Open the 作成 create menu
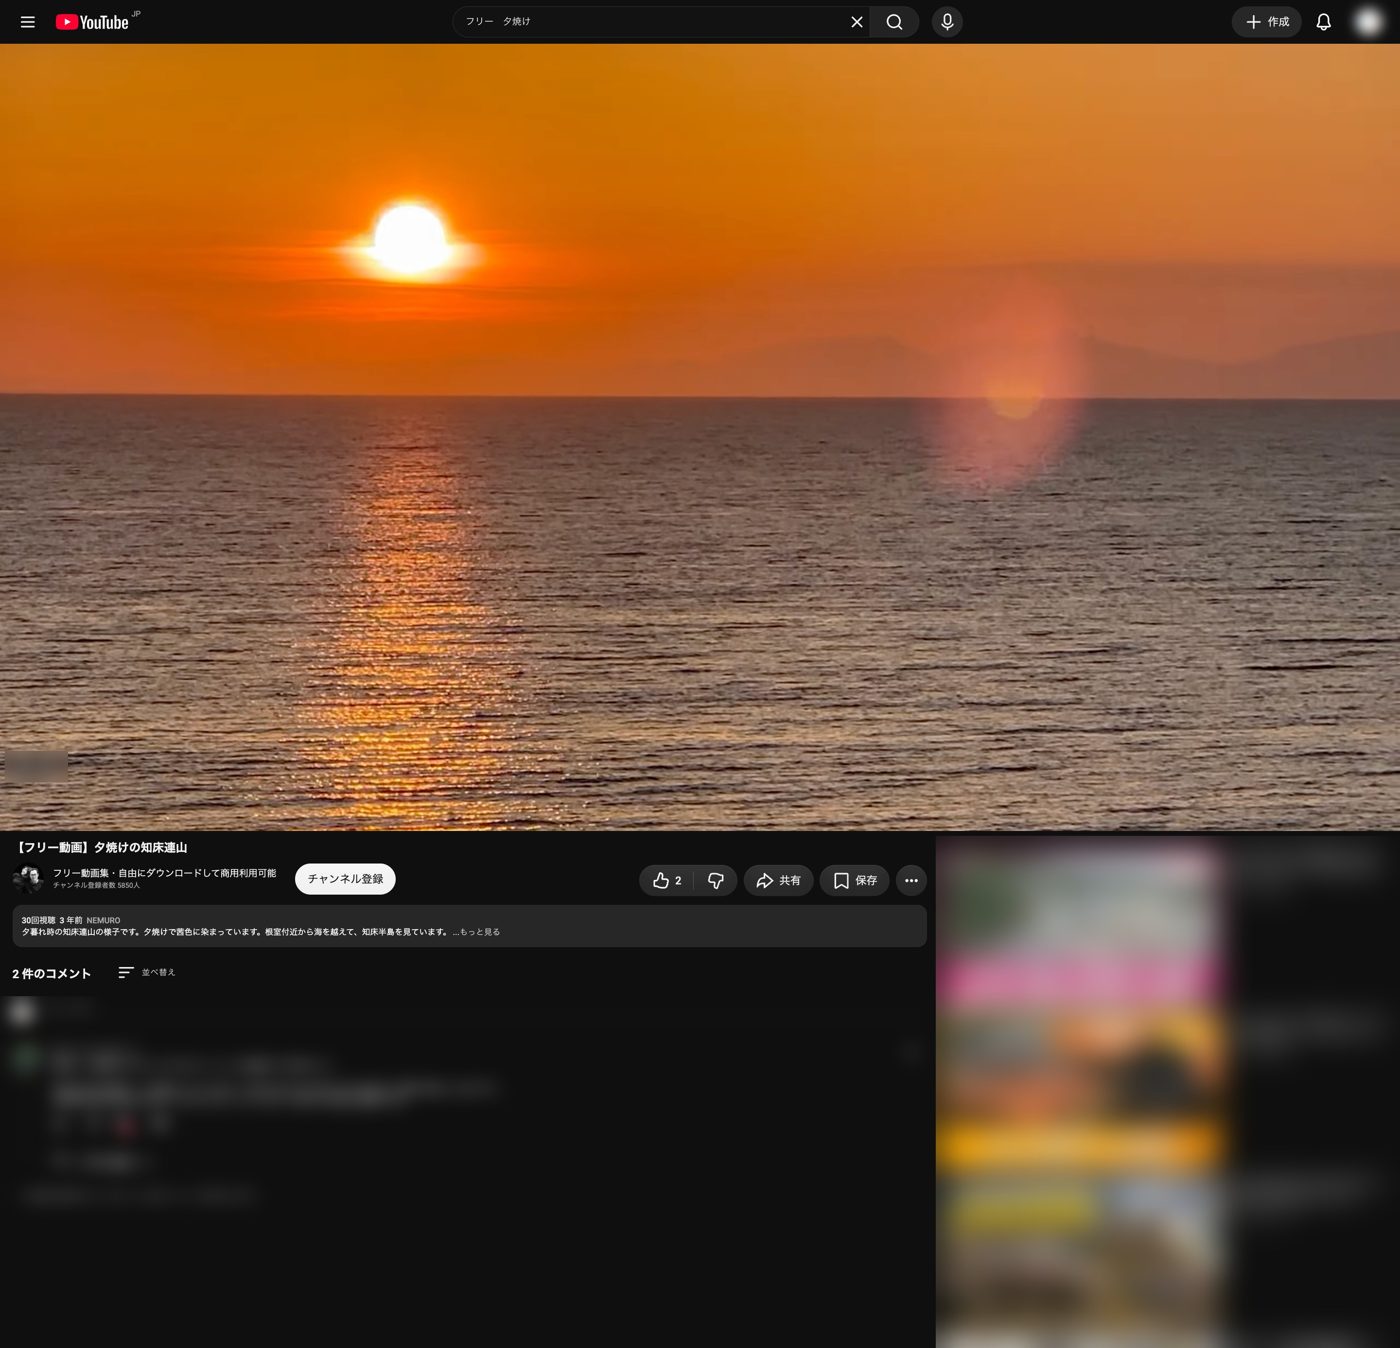 (x=1266, y=22)
